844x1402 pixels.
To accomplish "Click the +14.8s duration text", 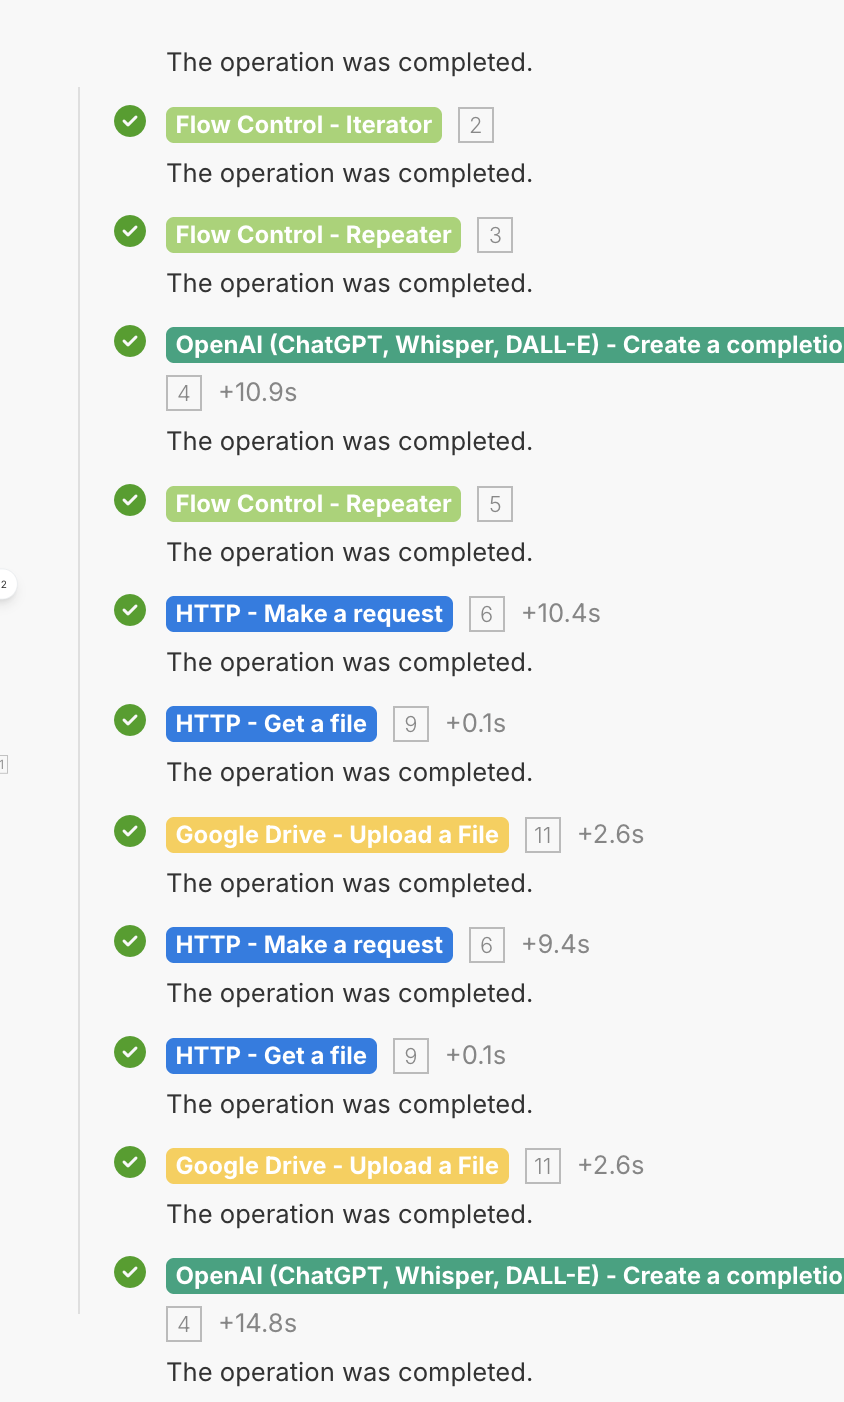I will pos(258,1323).
